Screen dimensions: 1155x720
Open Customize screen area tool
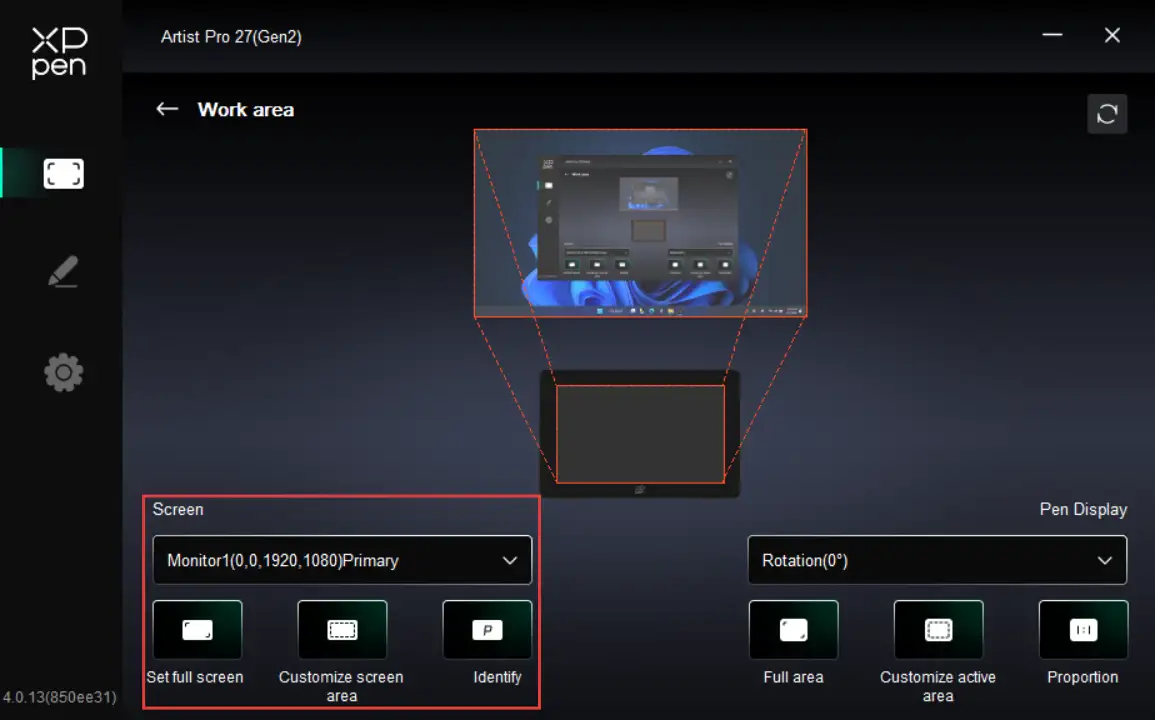(x=342, y=630)
